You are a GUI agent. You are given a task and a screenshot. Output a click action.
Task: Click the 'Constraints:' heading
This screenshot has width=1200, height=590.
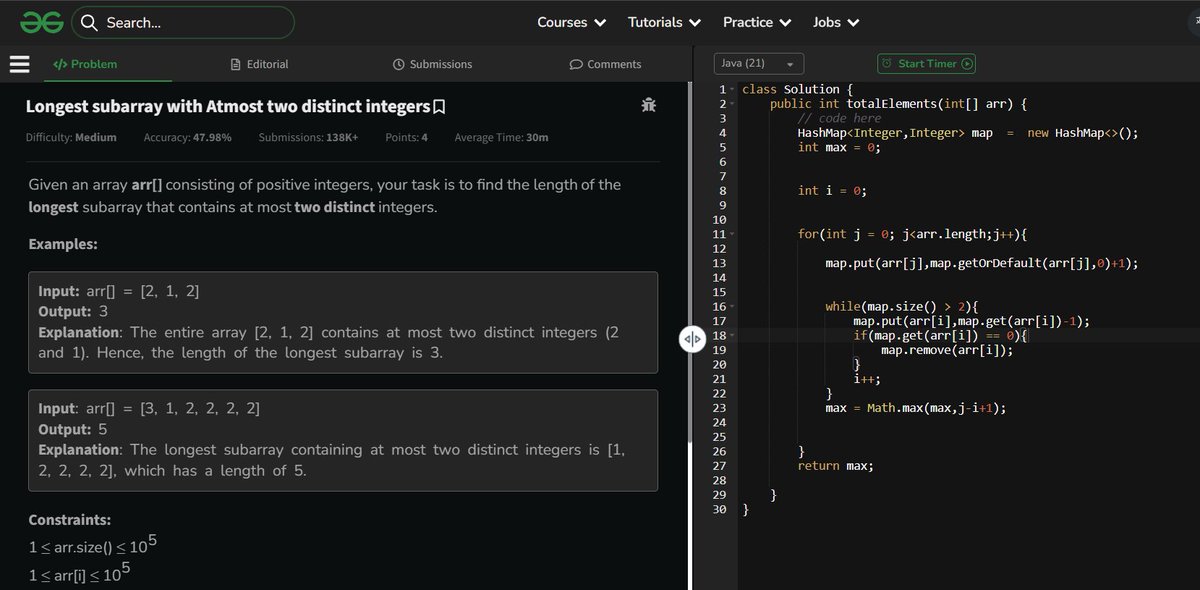tap(69, 520)
